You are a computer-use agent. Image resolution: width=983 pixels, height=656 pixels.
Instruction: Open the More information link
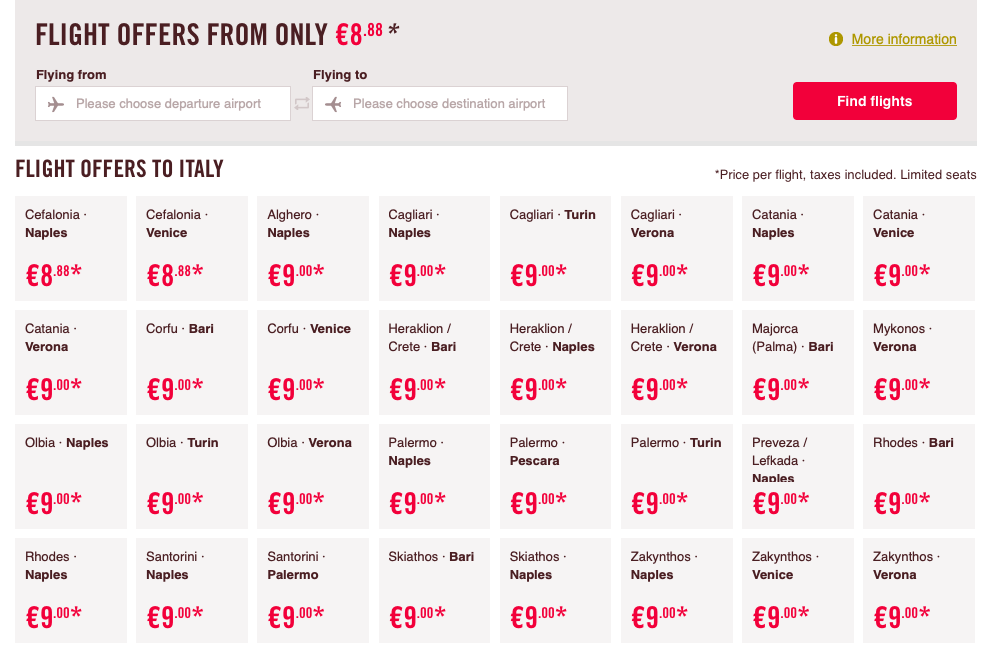[x=903, y=39]
